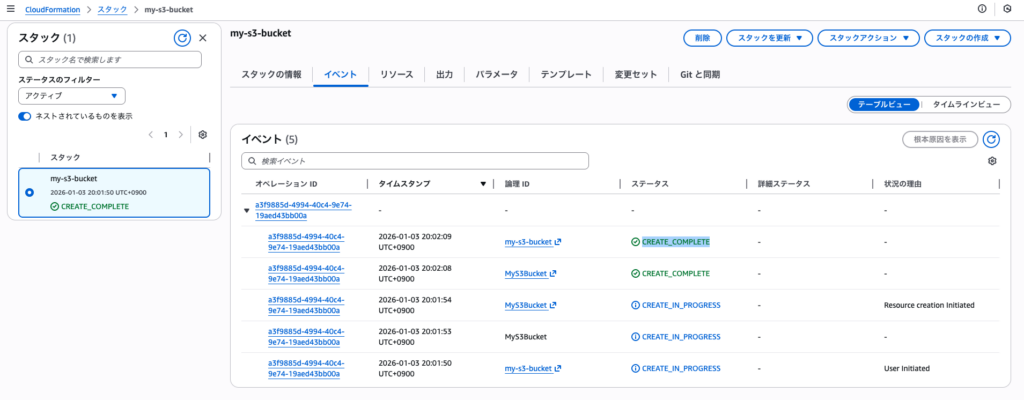Click the 削除 button
1024x400 pixels.
pyautogui.click(x=702, y=38)
